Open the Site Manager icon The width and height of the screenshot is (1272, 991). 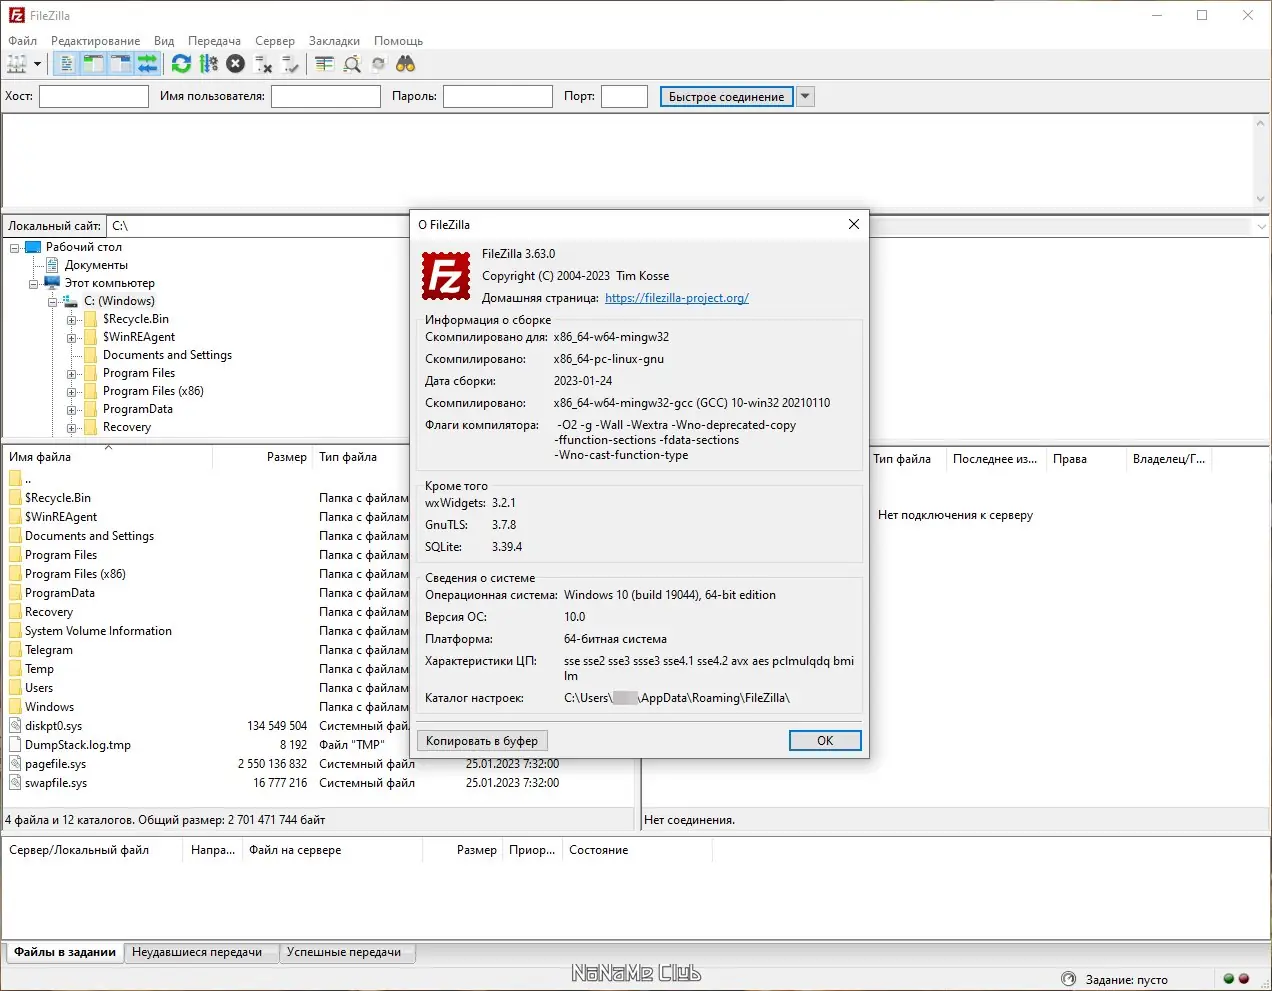pos(17,64)
